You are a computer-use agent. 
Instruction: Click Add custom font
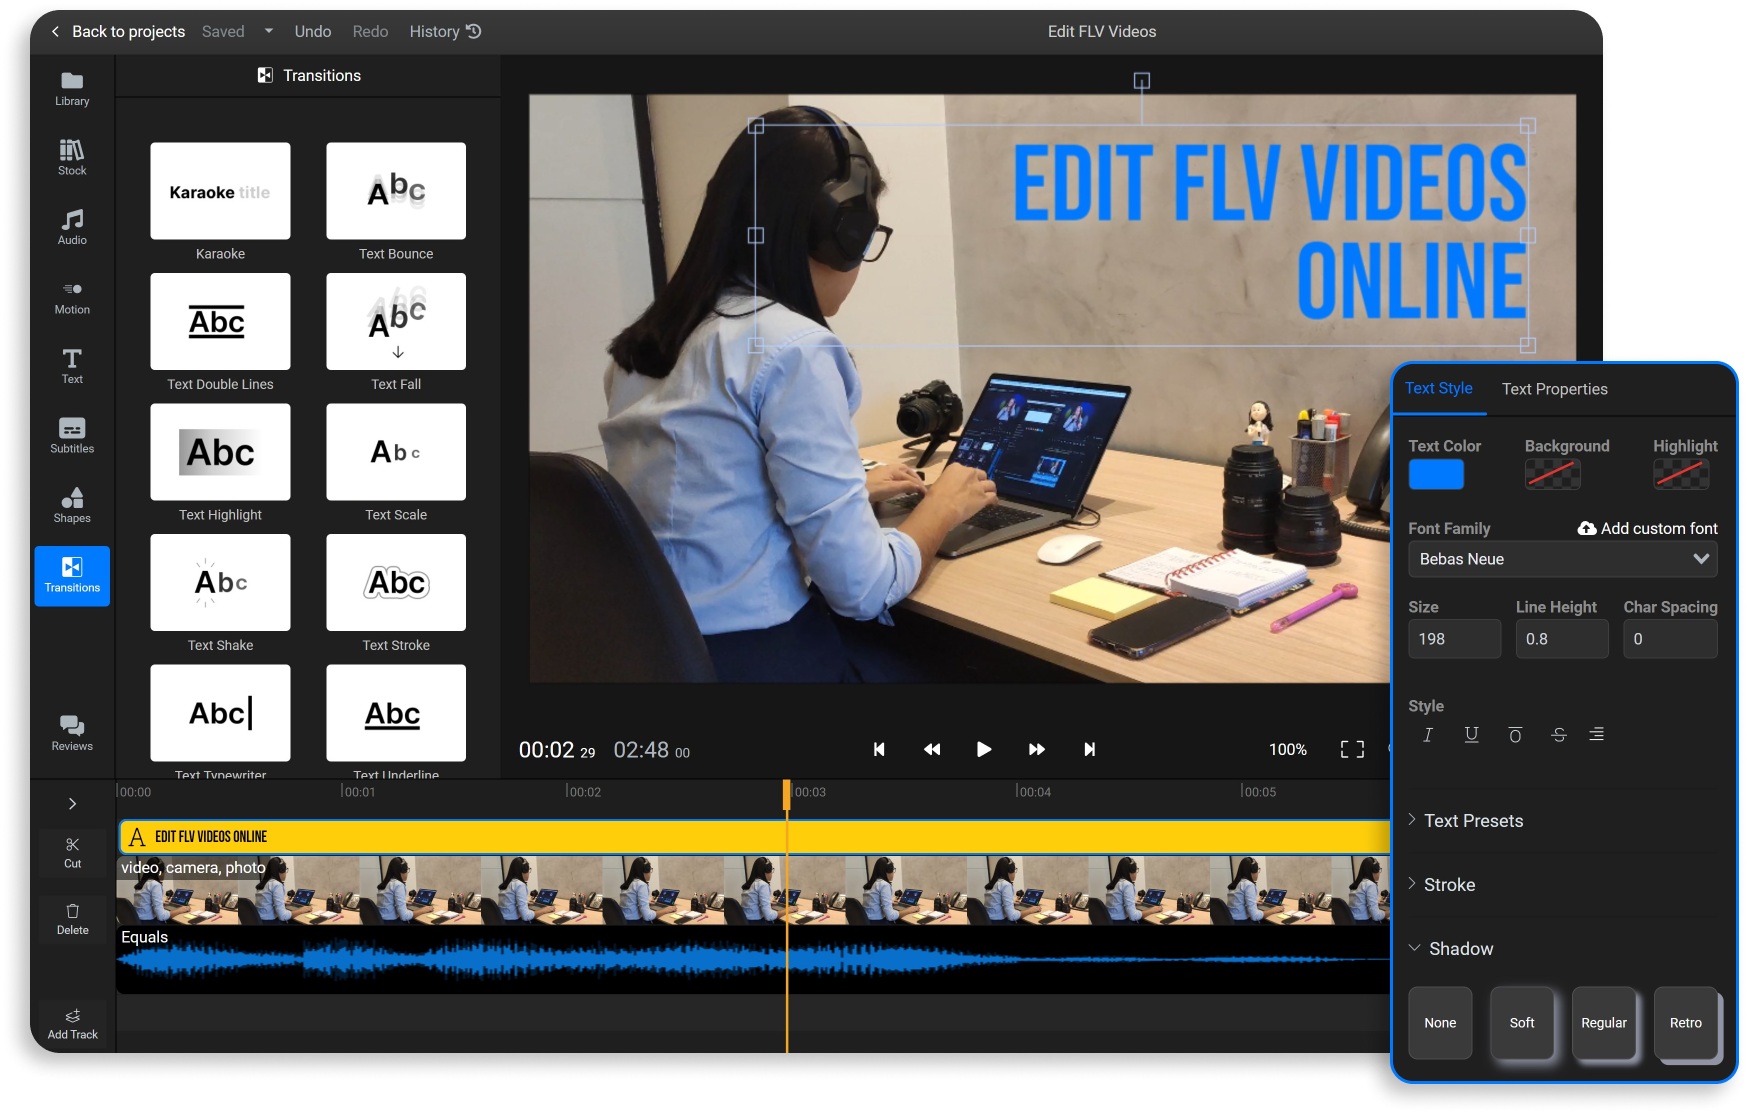(x=1647, y=528)
